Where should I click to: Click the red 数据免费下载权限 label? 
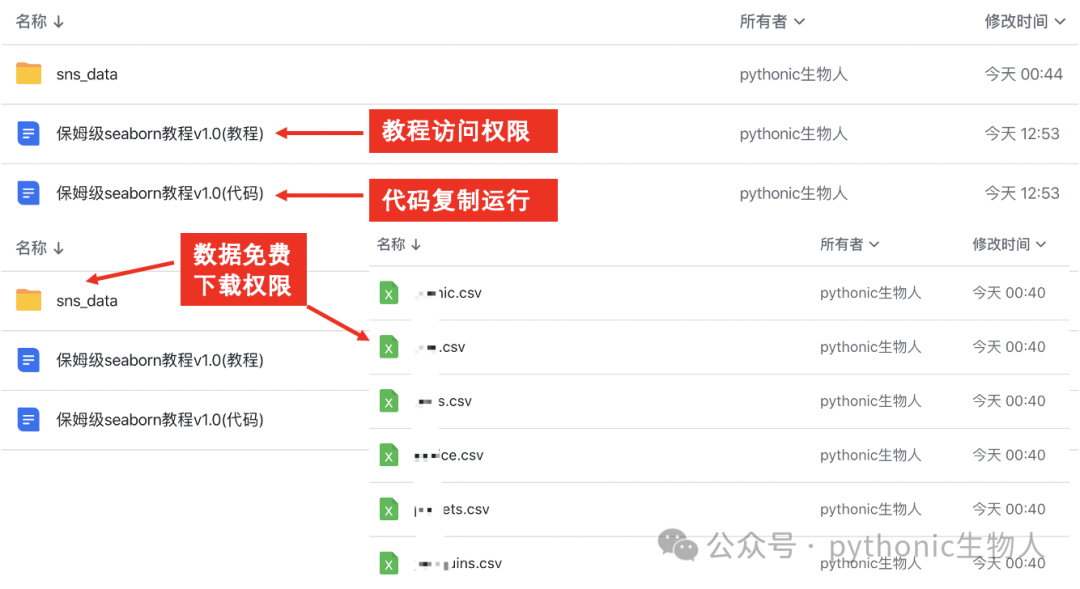243,269
